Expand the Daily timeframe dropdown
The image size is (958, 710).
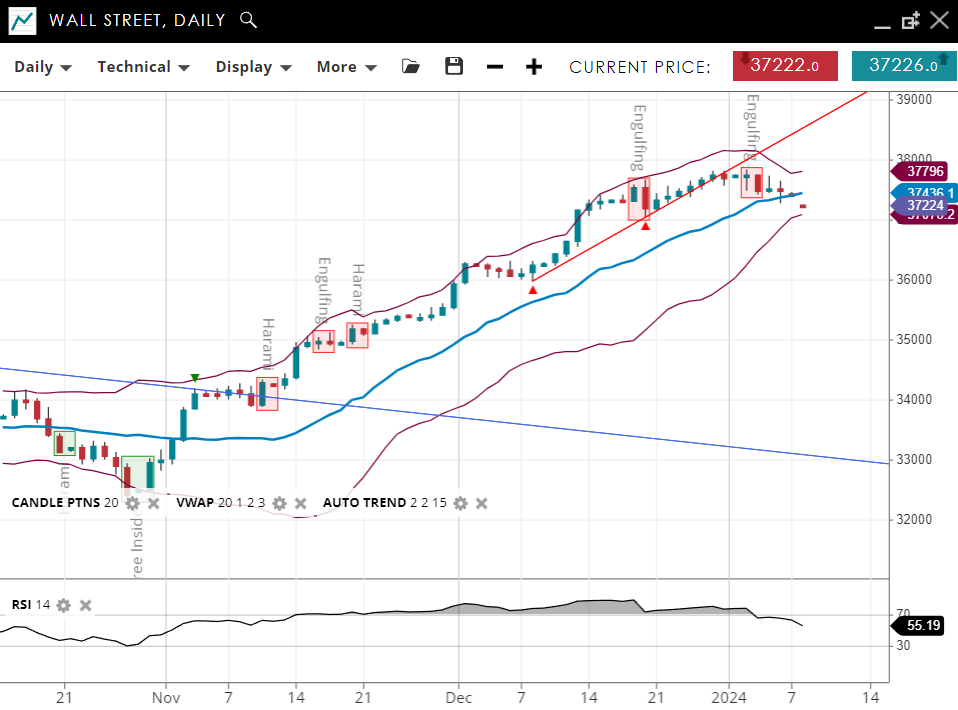point(43,67)
